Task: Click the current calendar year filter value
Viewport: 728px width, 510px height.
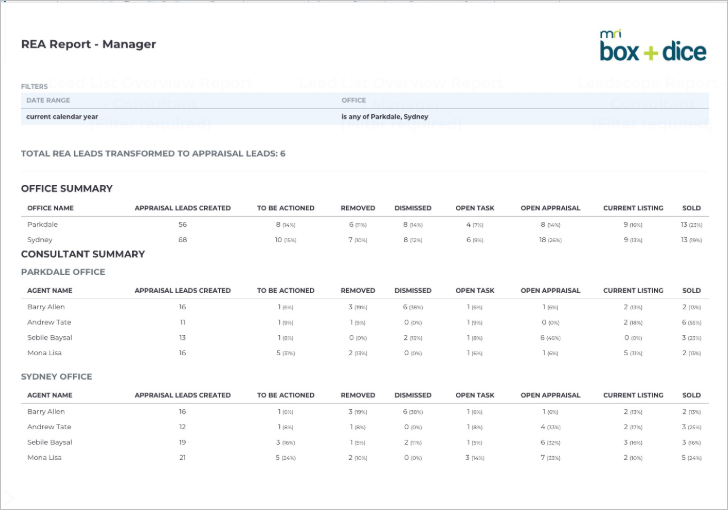Action: click(62, 117)
